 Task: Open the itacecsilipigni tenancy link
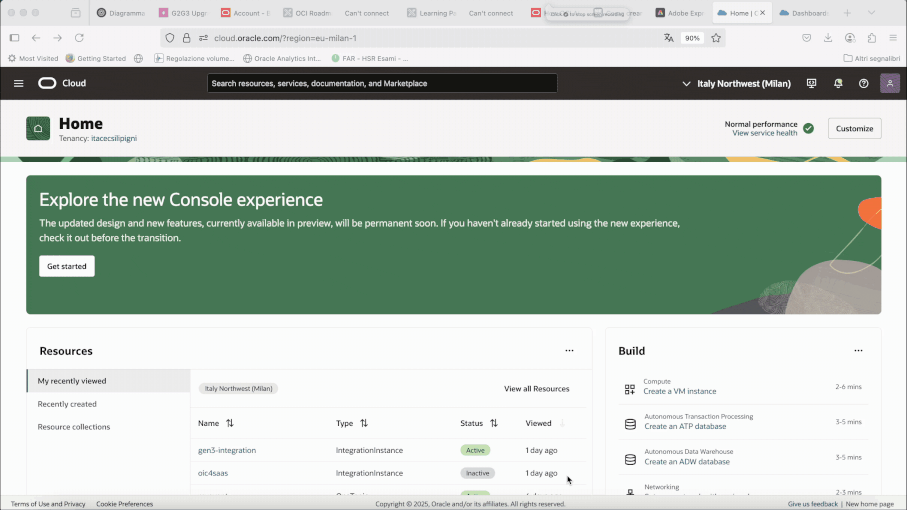point(114,138)
